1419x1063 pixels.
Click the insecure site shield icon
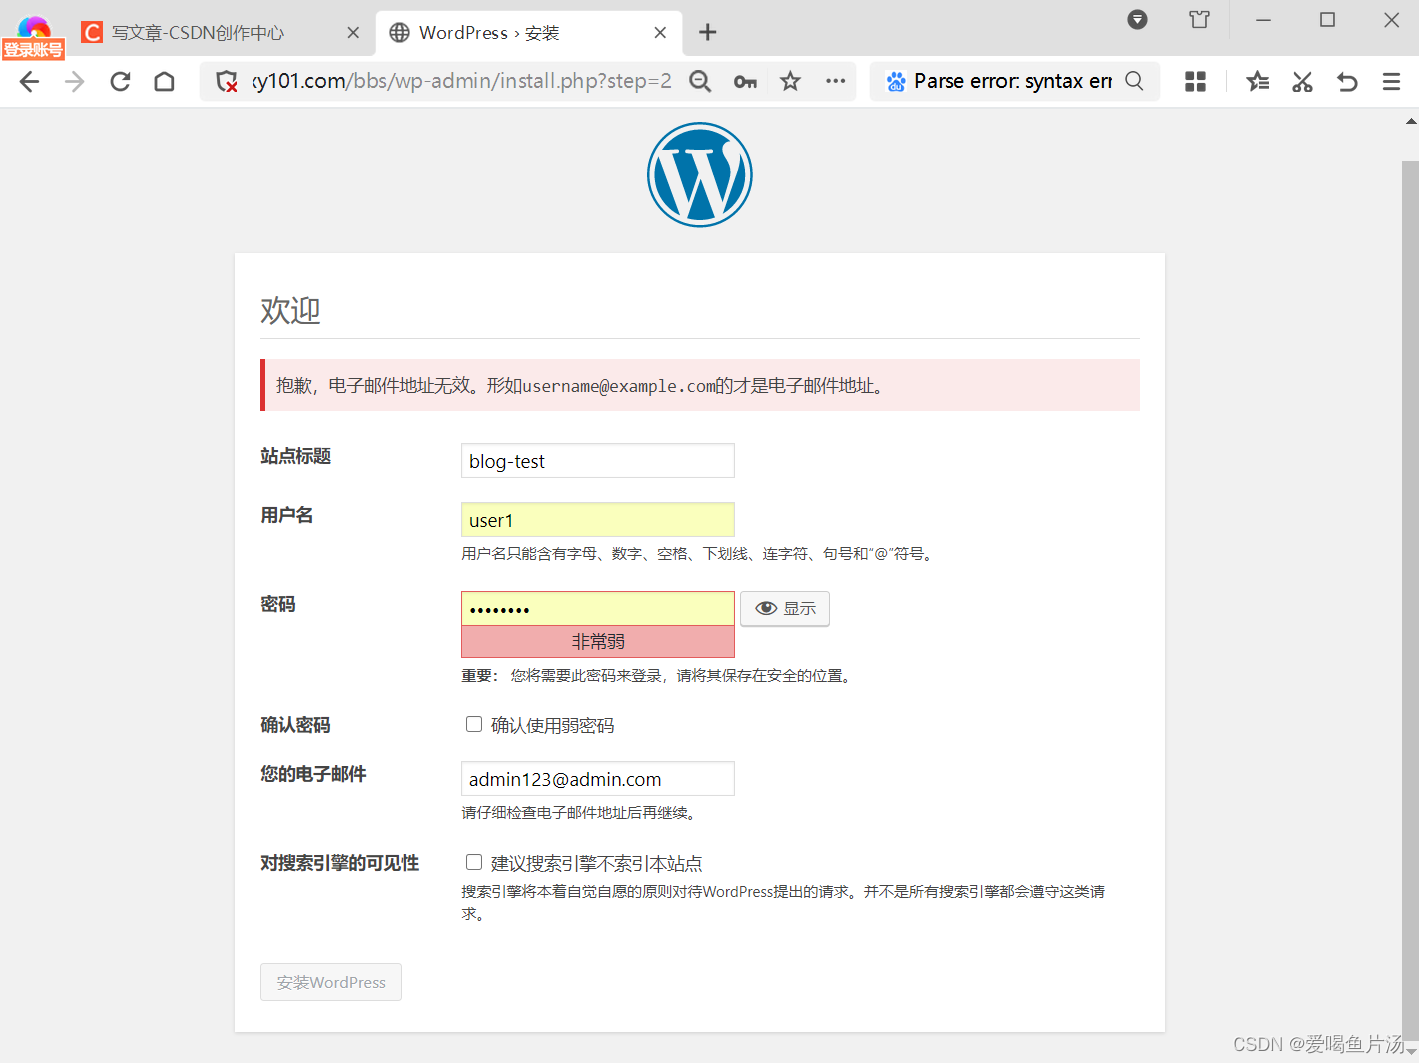(x=227, y=82)
